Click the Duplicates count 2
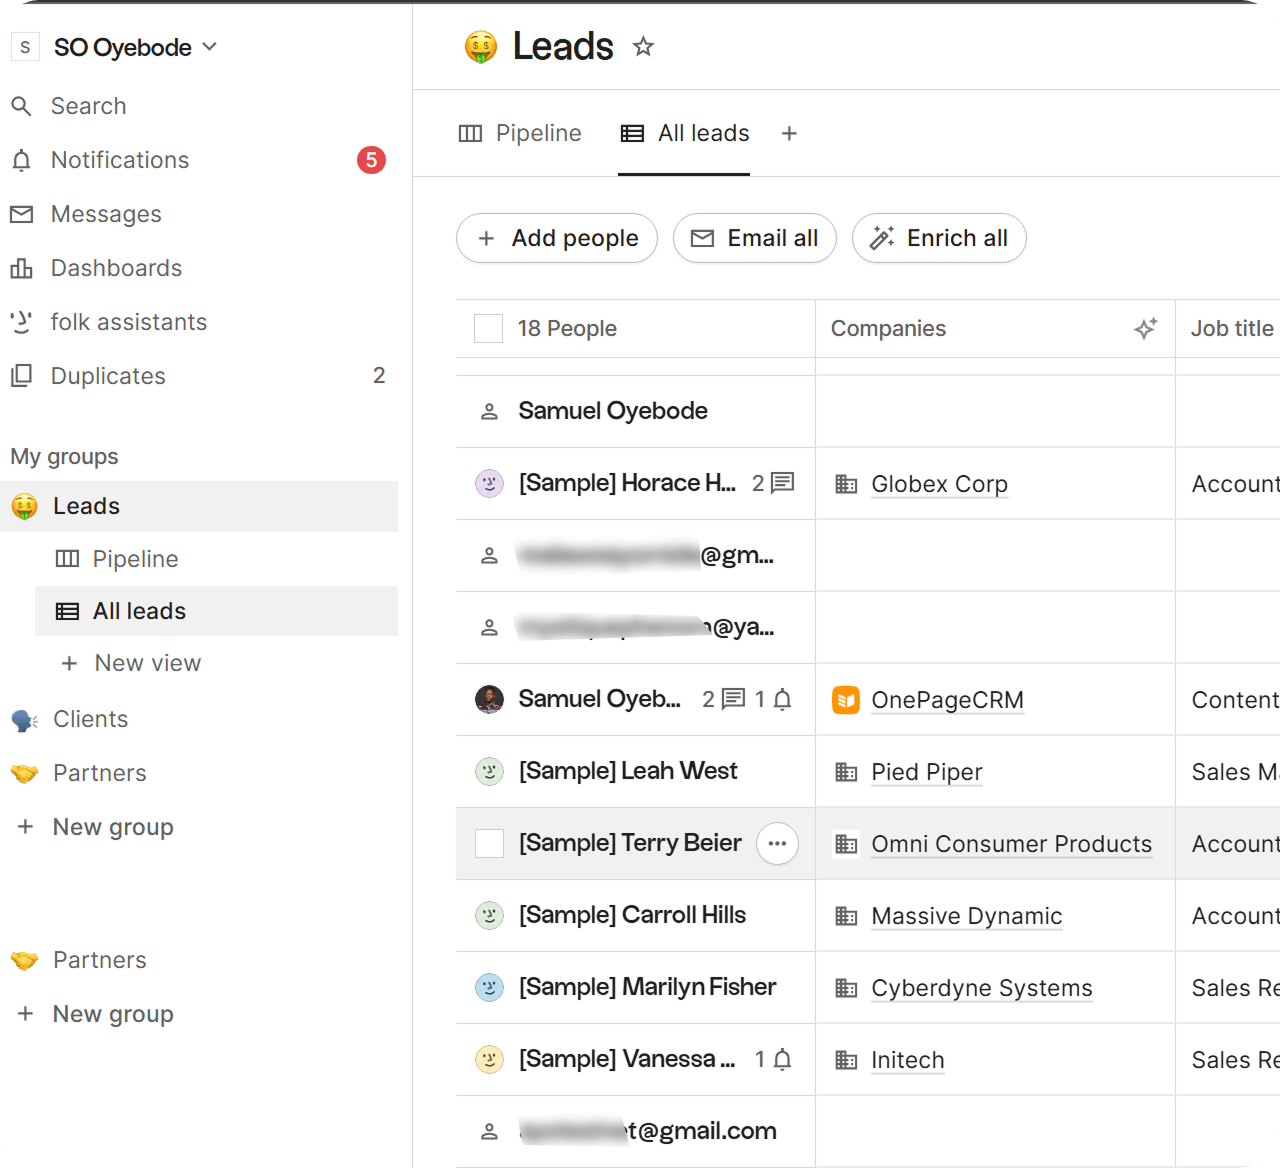1280x1168 pixels. (x=379, y=376)
